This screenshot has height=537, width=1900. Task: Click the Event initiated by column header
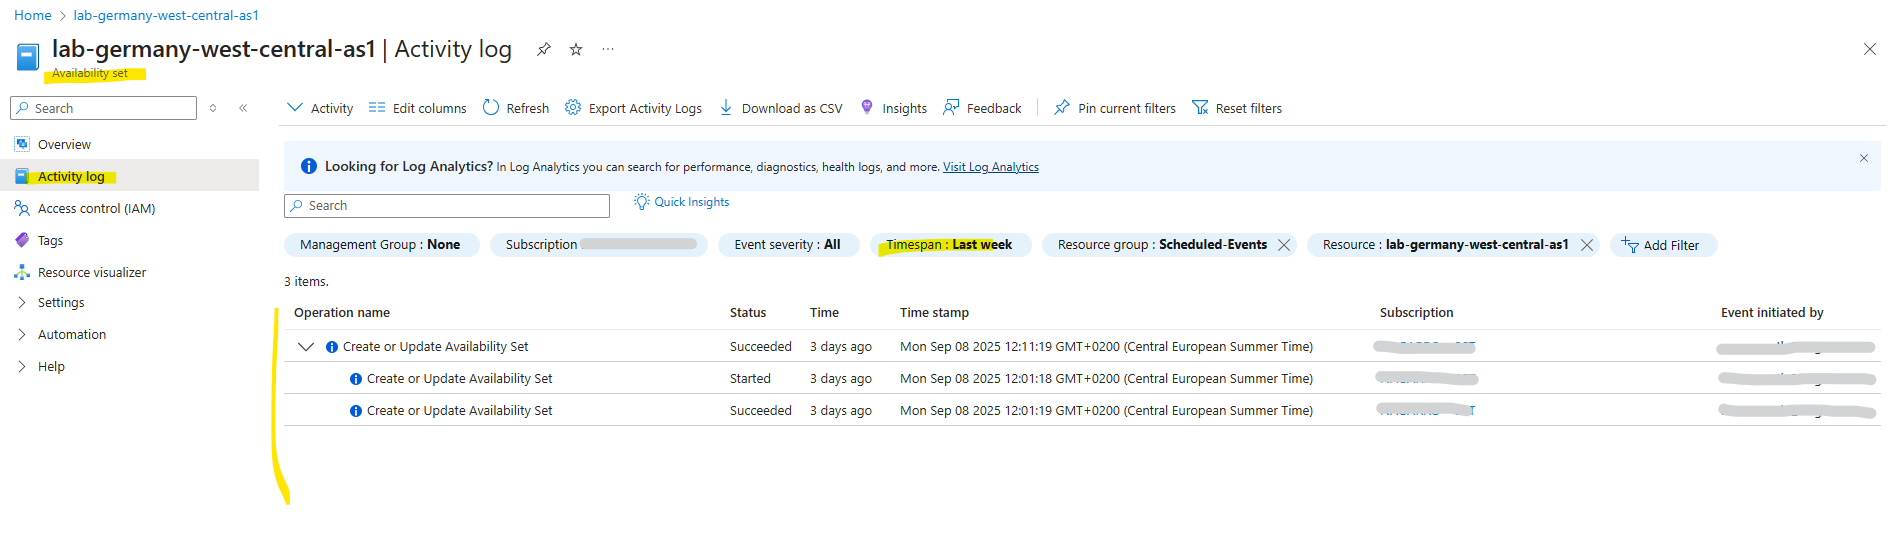click(1772, 313)
